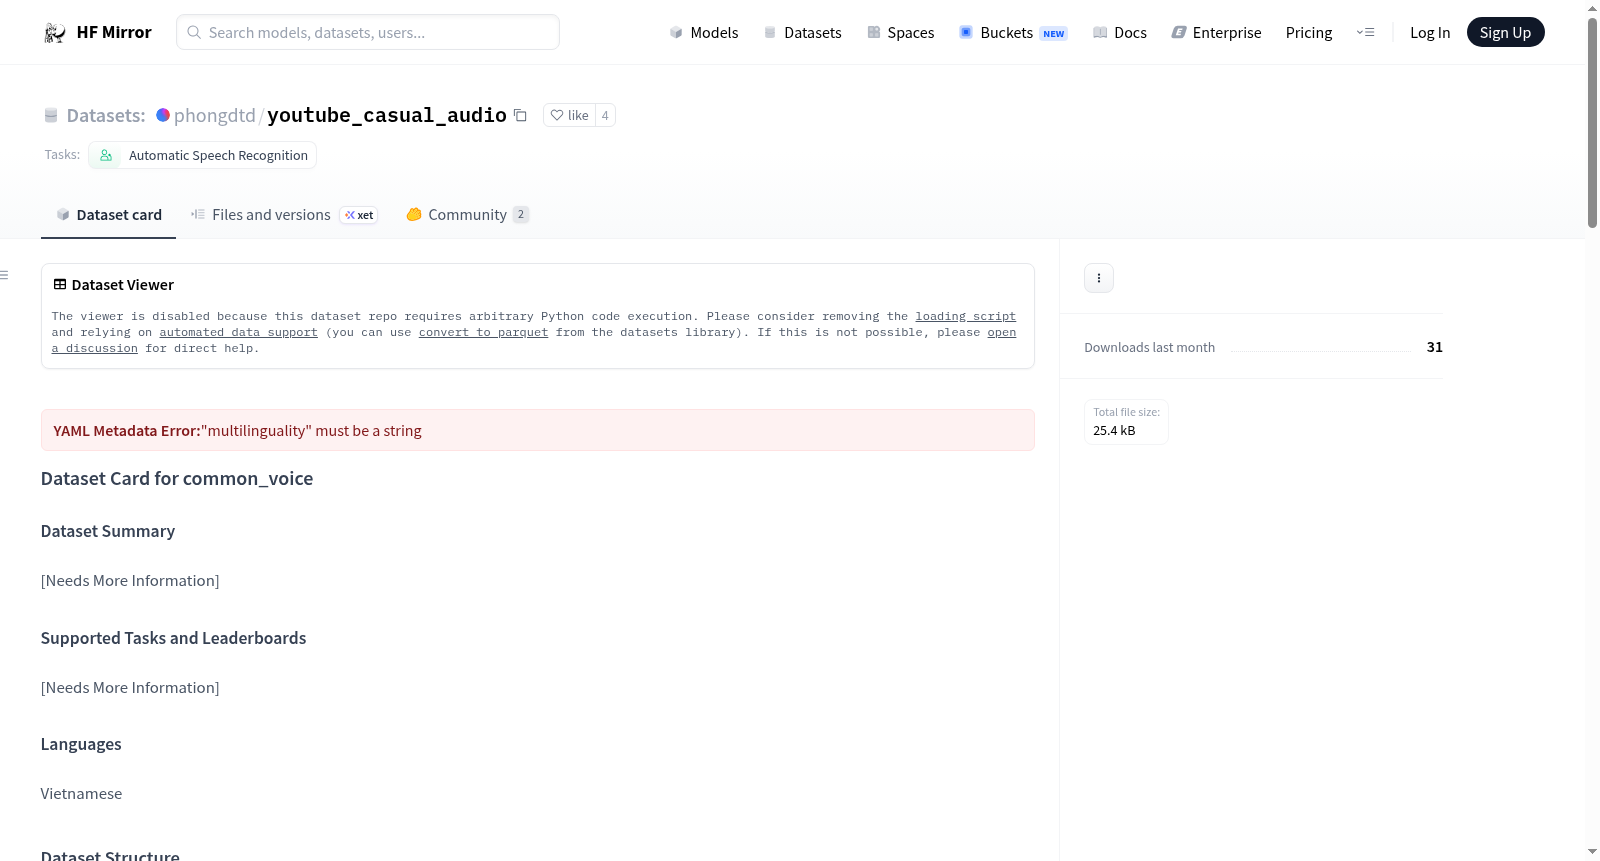The width and height of the screenshot is (1600, 861).
Task: Expand the navbar more-options dropdown
Action: click(x=1365, y=32)
